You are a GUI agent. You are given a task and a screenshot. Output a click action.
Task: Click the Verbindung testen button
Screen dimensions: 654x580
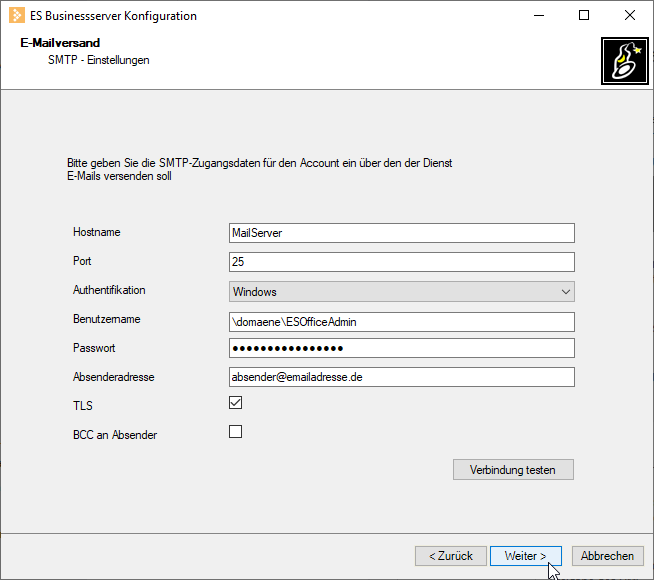513,470
